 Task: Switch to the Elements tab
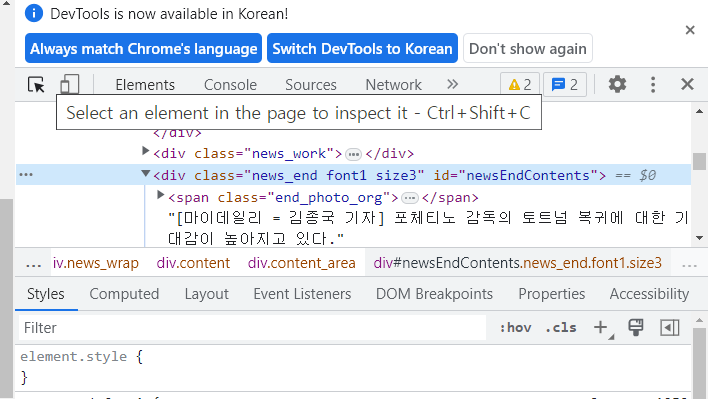tap(145, 85)
